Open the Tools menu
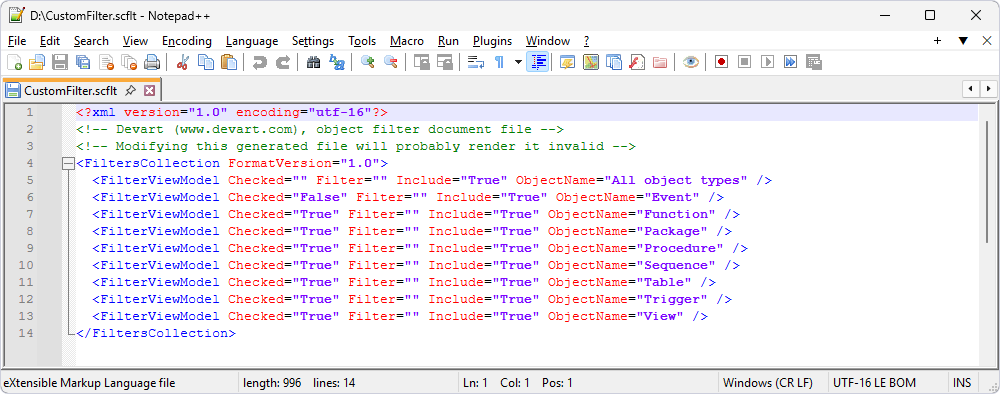Screen dimensions: 1000x394 (x=362, y=41)
